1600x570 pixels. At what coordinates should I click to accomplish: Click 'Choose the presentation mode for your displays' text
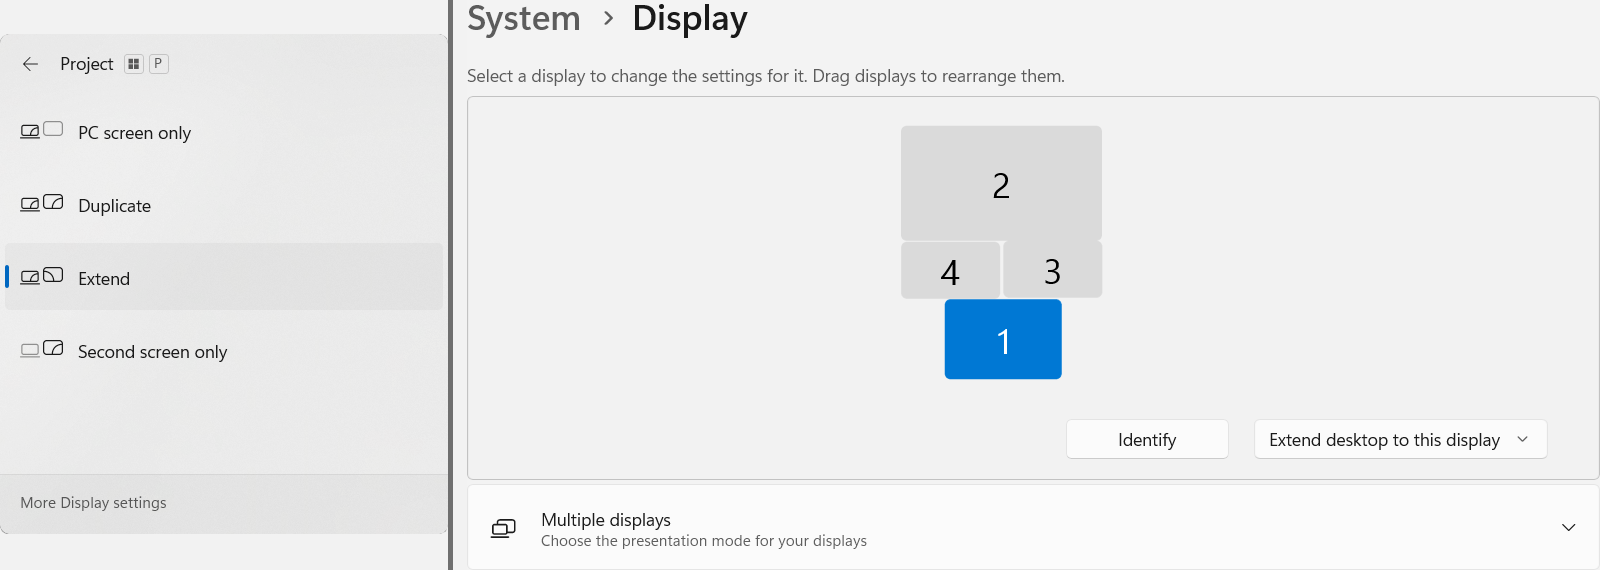pyautogui.click(x=704, y=541)
